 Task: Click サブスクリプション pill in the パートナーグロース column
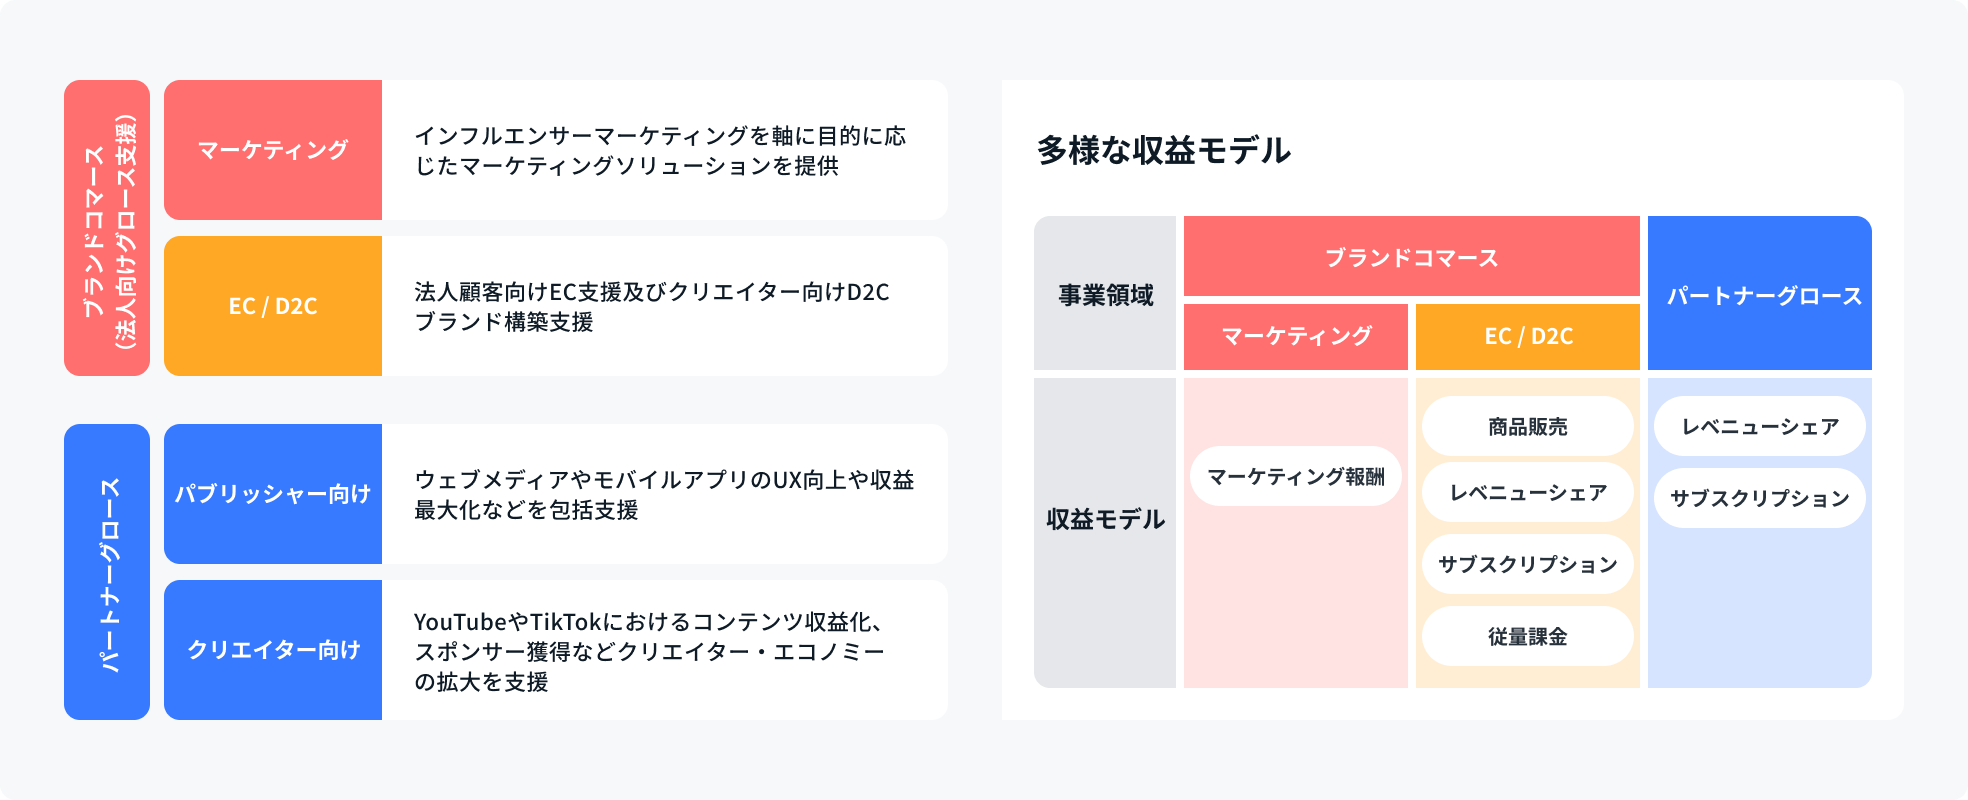[x=1759, y=498]
